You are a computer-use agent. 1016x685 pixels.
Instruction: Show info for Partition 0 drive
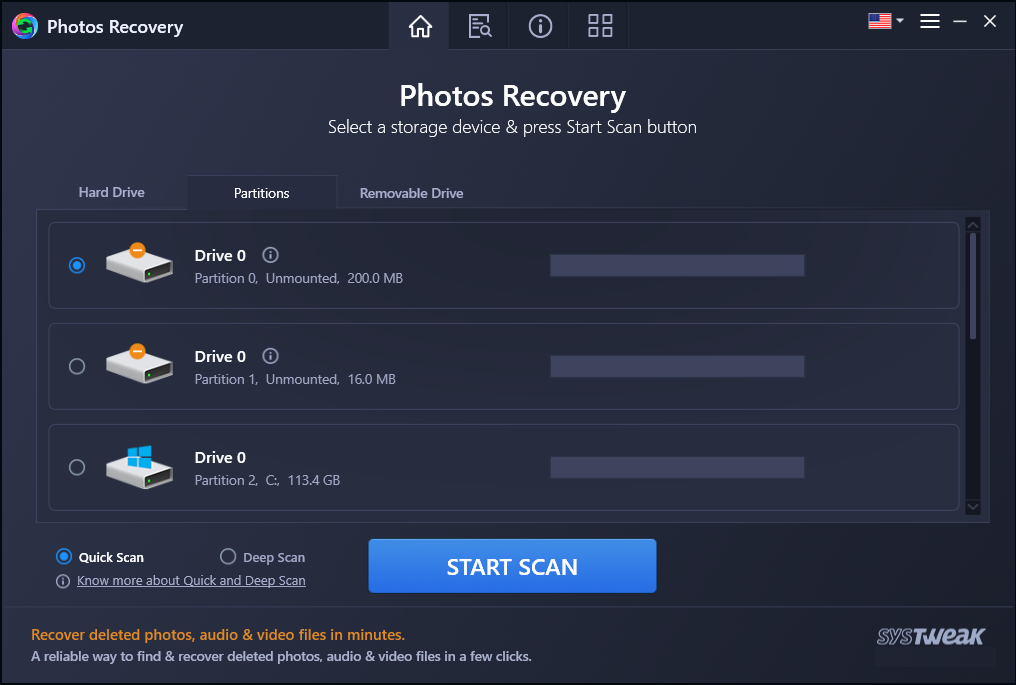[x=270, y=255]
